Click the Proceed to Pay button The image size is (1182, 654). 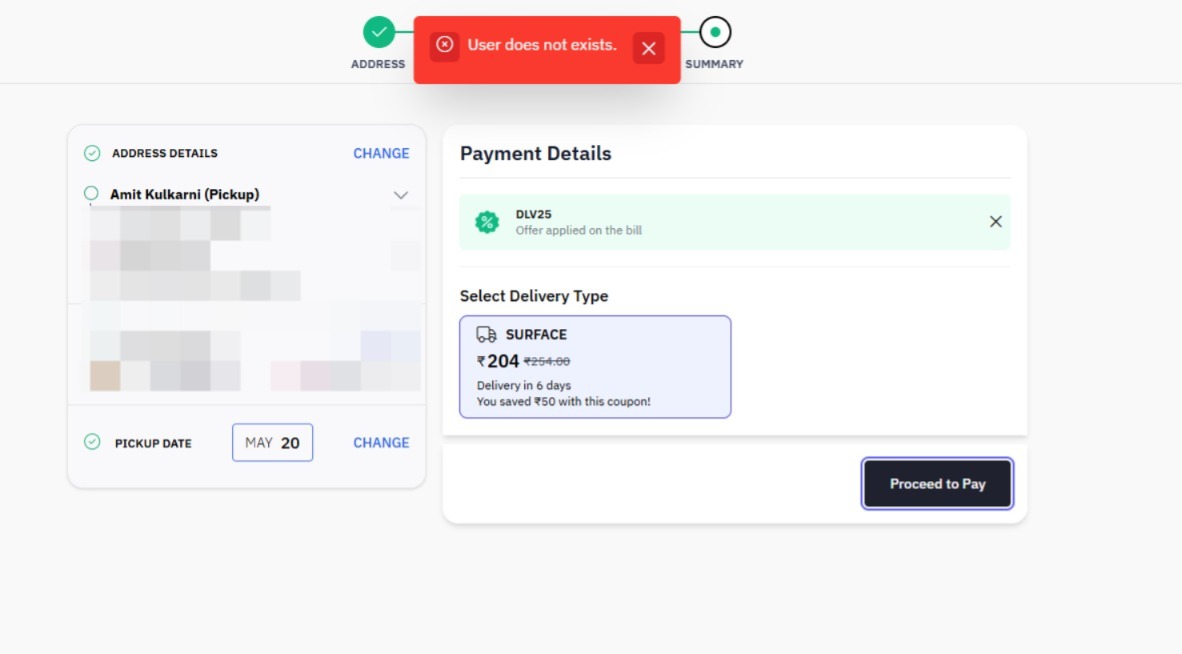[937, 484]
